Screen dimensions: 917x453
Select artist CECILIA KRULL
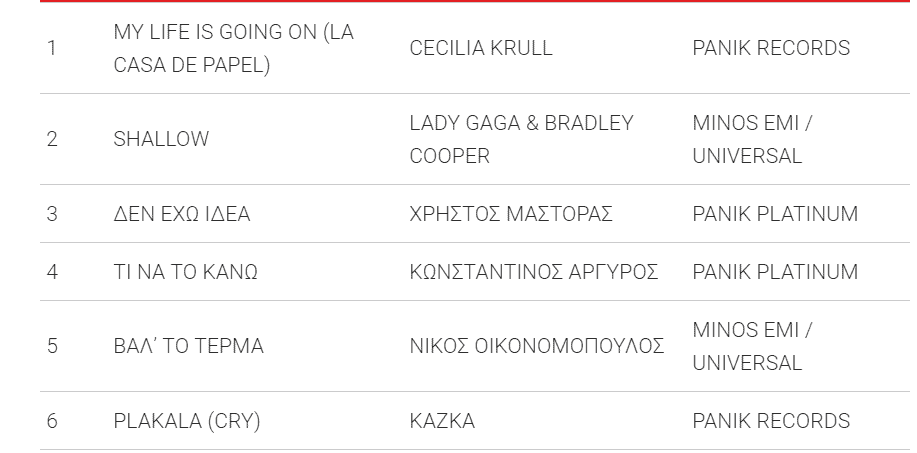[481, 48]
